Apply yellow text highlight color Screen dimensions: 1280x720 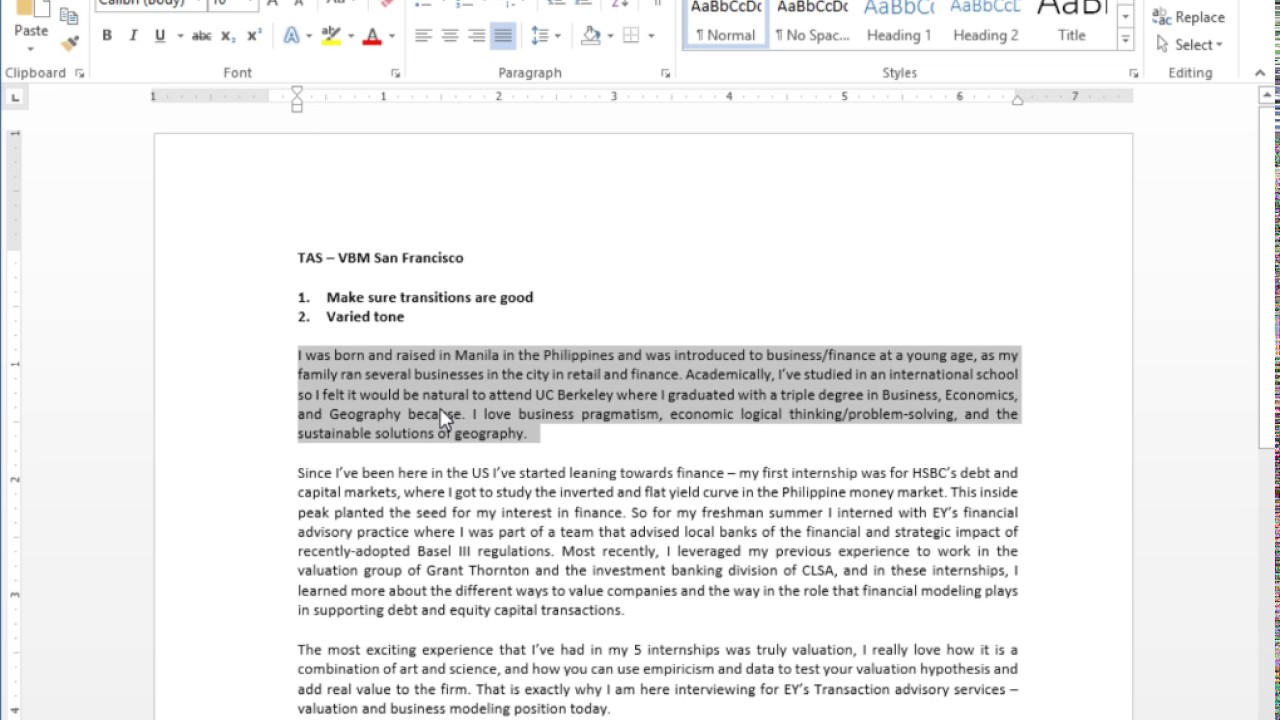point(331,36)
